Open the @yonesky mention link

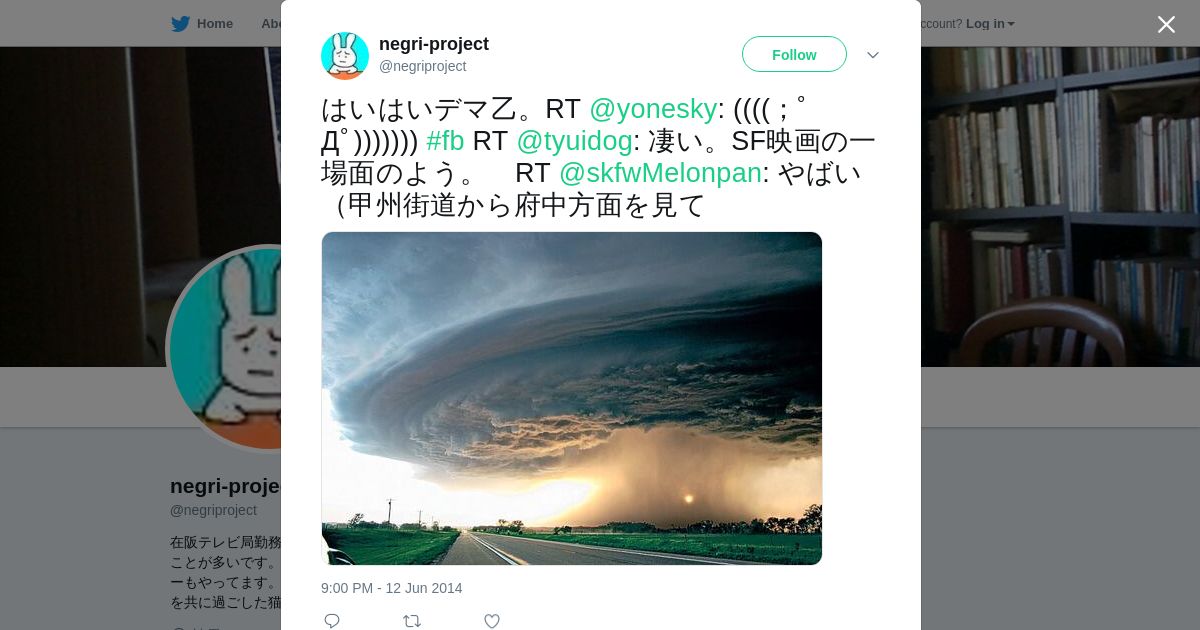pyautogui.click(x=653, y=109)
